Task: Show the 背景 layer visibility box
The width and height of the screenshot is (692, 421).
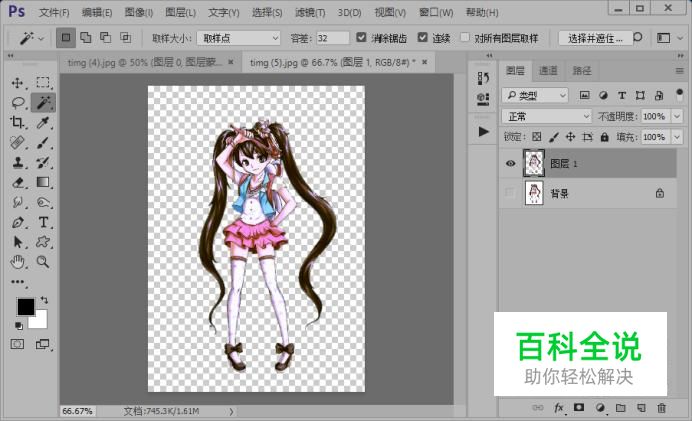Action: click(x=511, y=193)
